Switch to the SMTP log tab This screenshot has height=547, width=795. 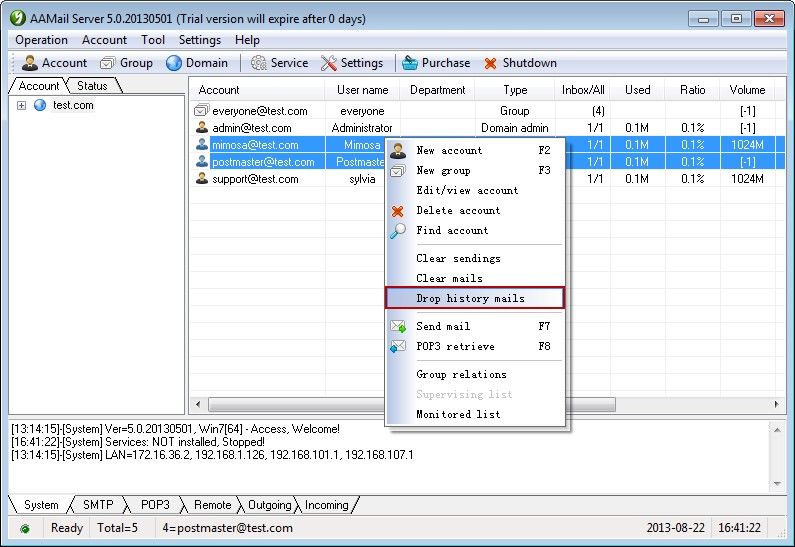(x=98, y=505)
